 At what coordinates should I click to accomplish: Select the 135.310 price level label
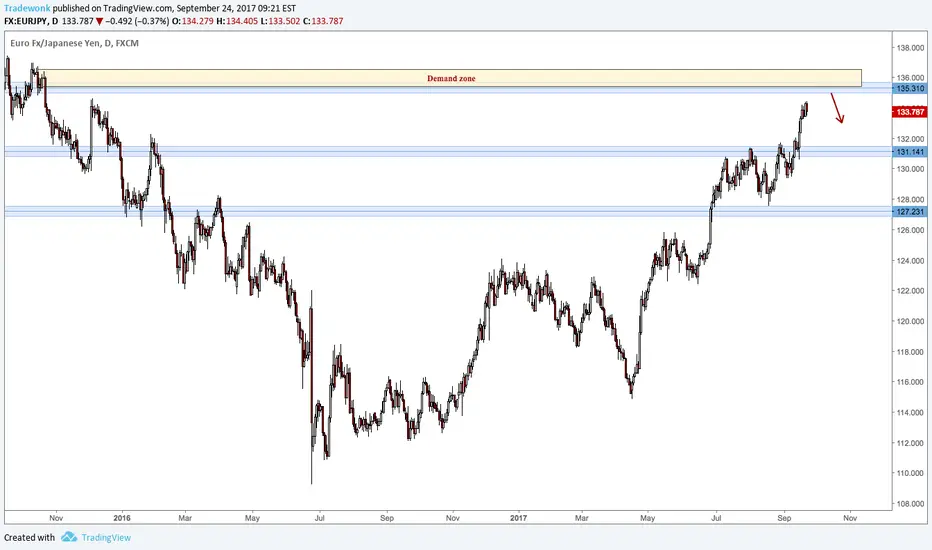tap(910, 89)
